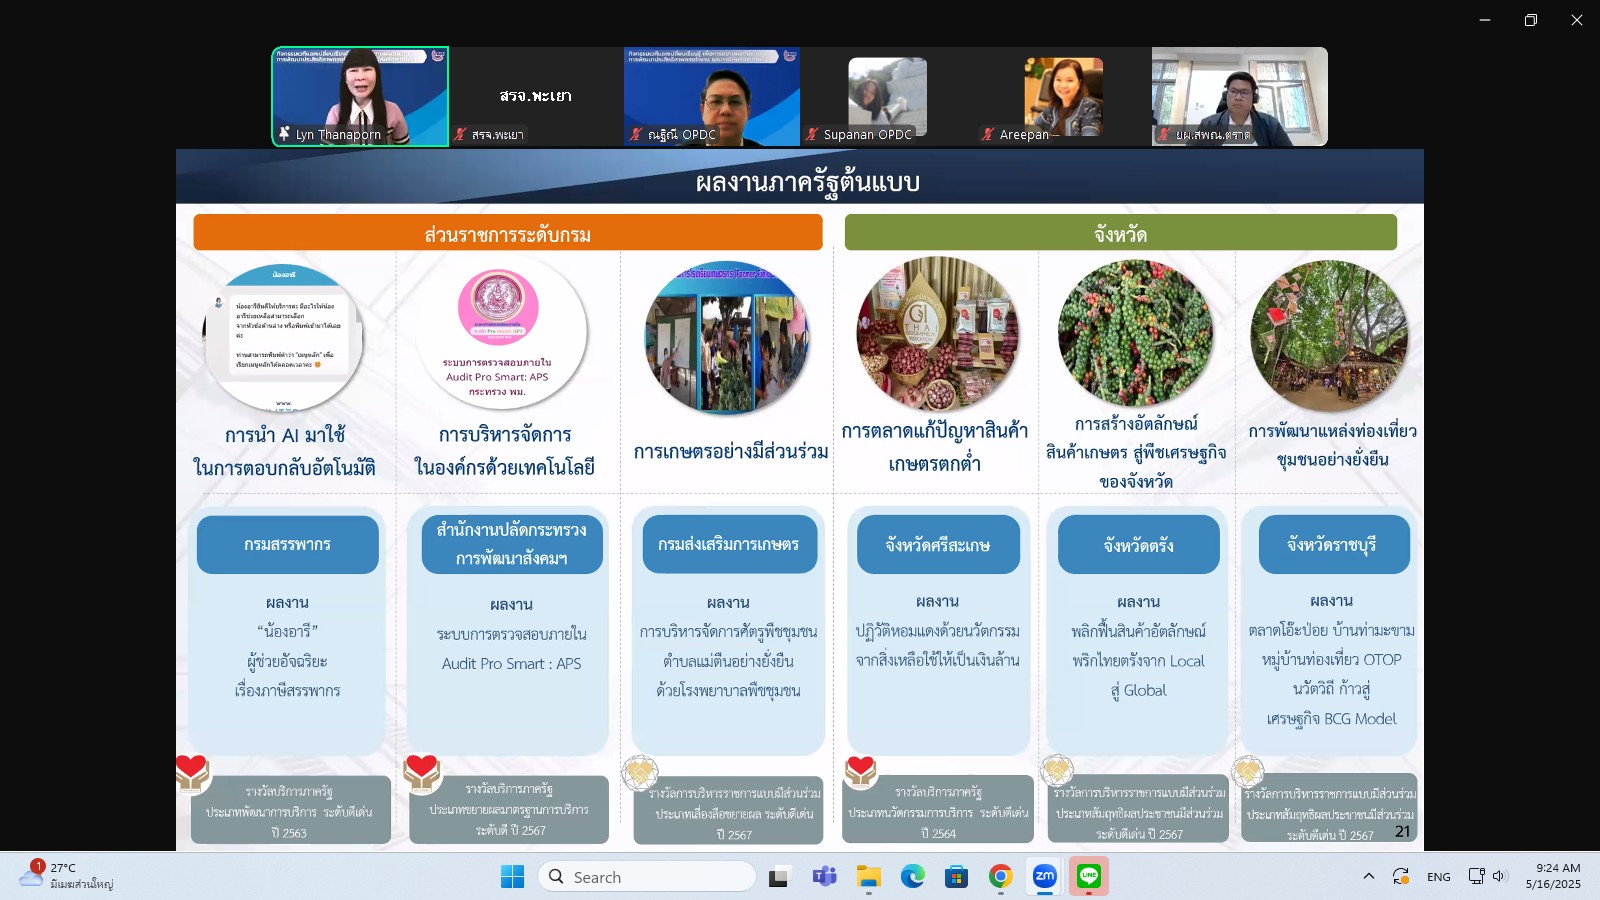1600x900 pixels.
Task: Click the กรมสรรพากร blue label
Action: [x=288, y=545]
